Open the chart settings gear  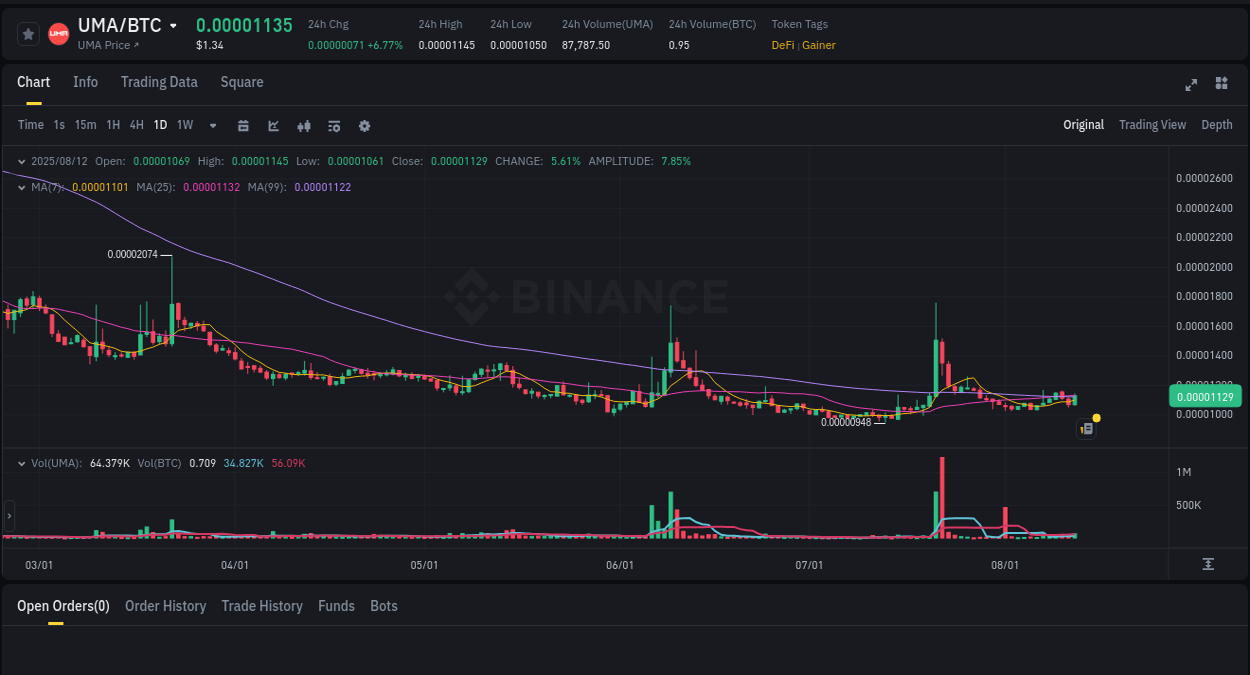tap(364, 125)
